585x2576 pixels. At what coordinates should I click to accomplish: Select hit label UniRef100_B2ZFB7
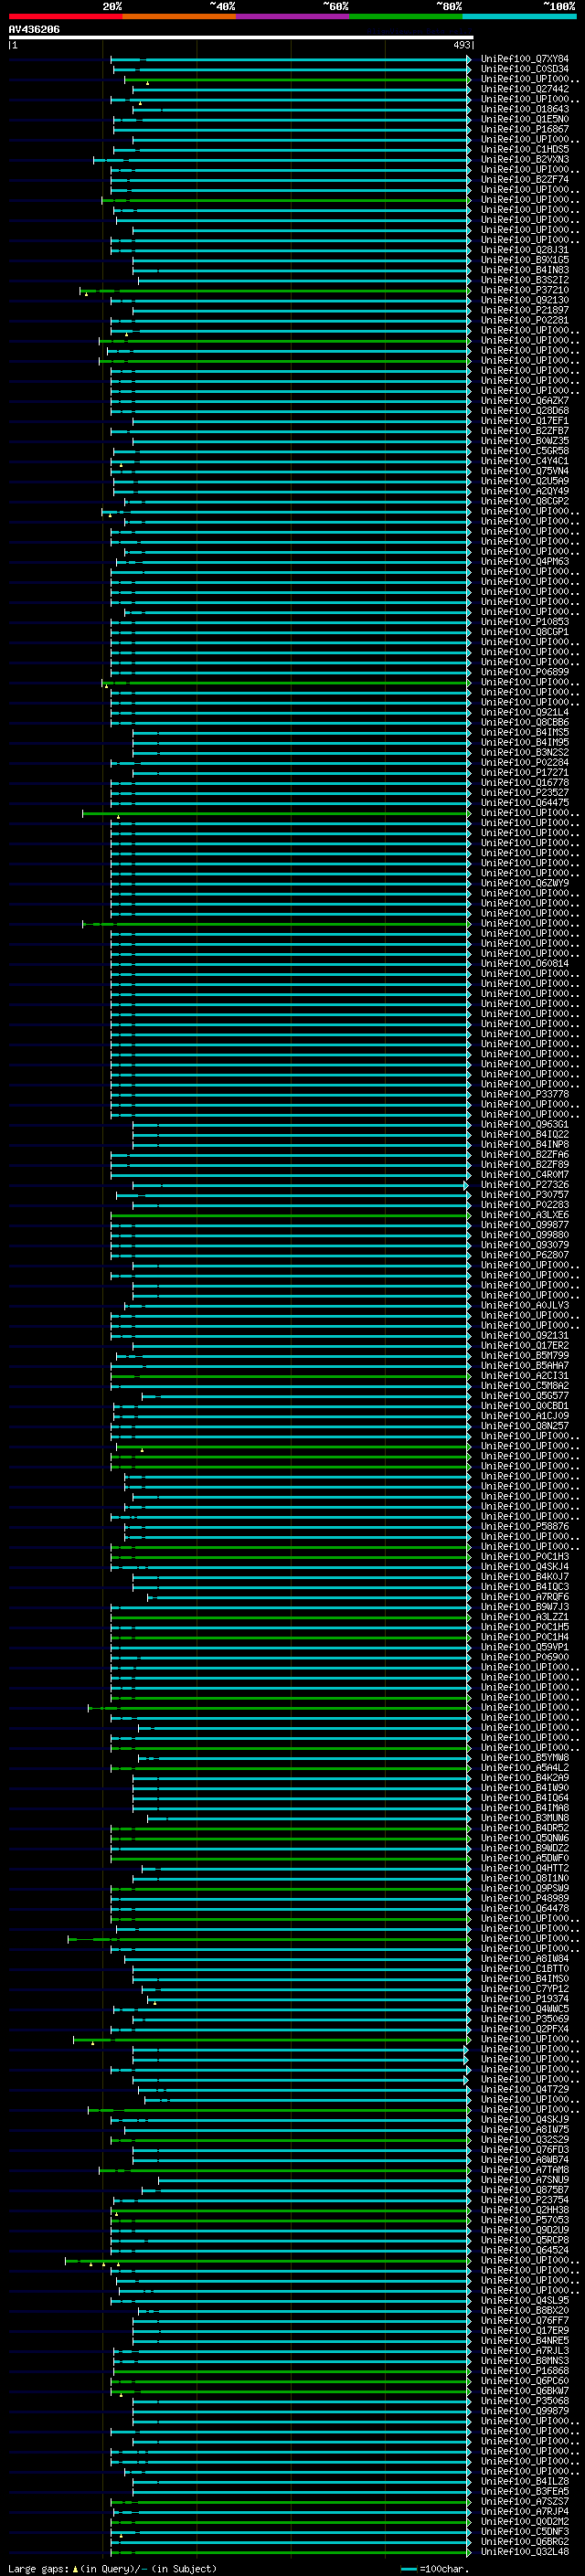pos(525,431)
